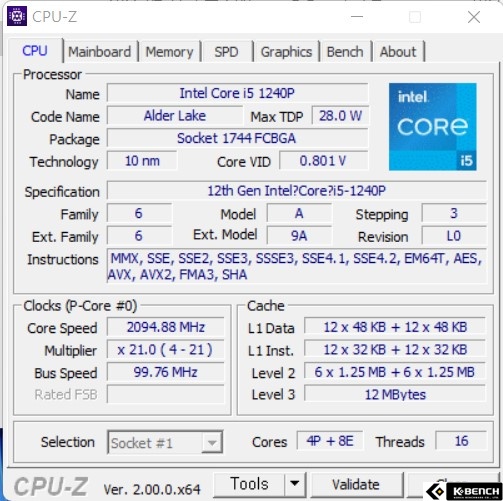Click the Clocks (P-Core #0) group label
The width and height of the screenshot is (503, 501).
(80, 306)
